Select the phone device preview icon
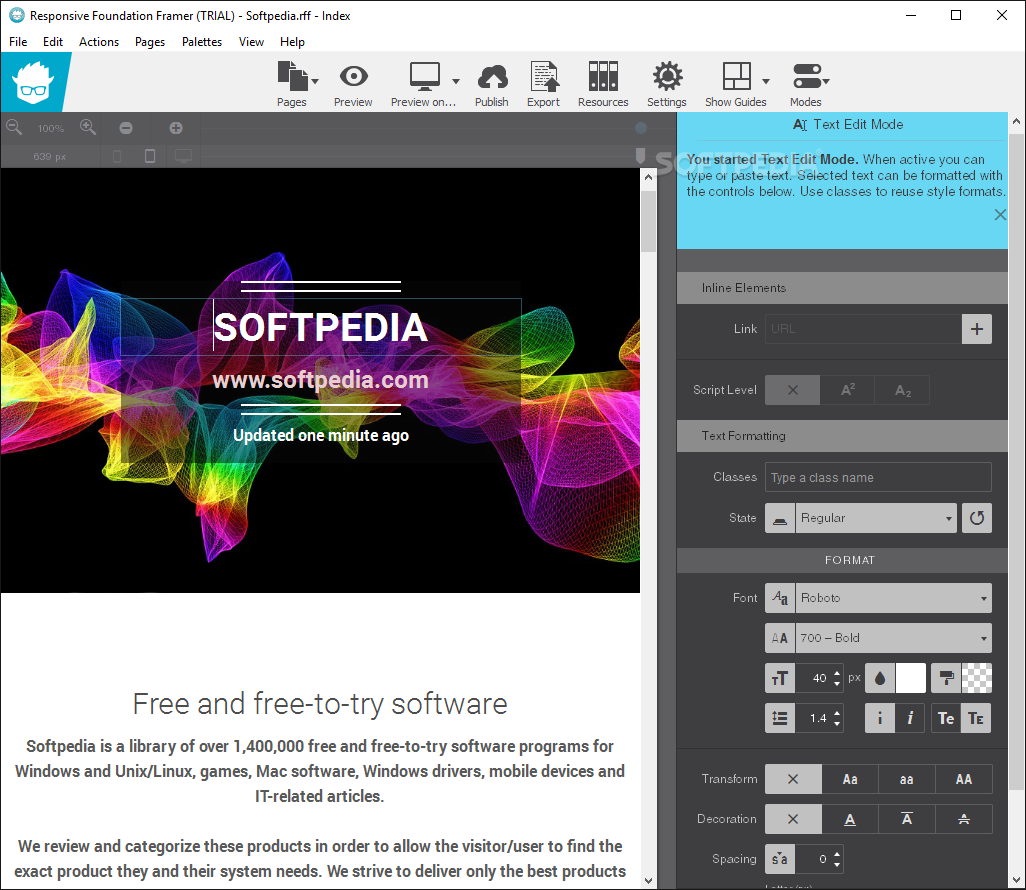The width and height of the screenshot is (1026, 890). 117,156
